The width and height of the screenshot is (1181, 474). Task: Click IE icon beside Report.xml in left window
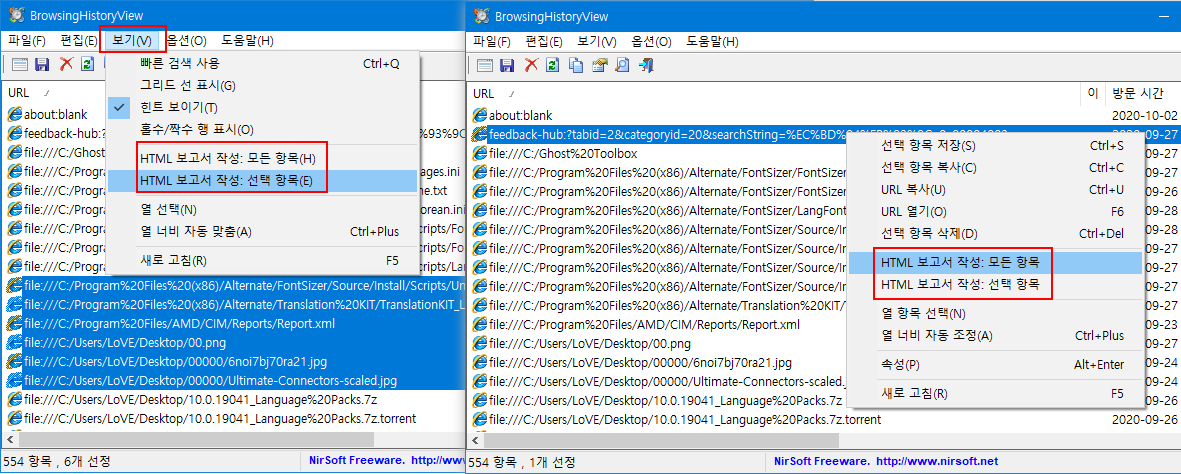(x=15, y=323)
